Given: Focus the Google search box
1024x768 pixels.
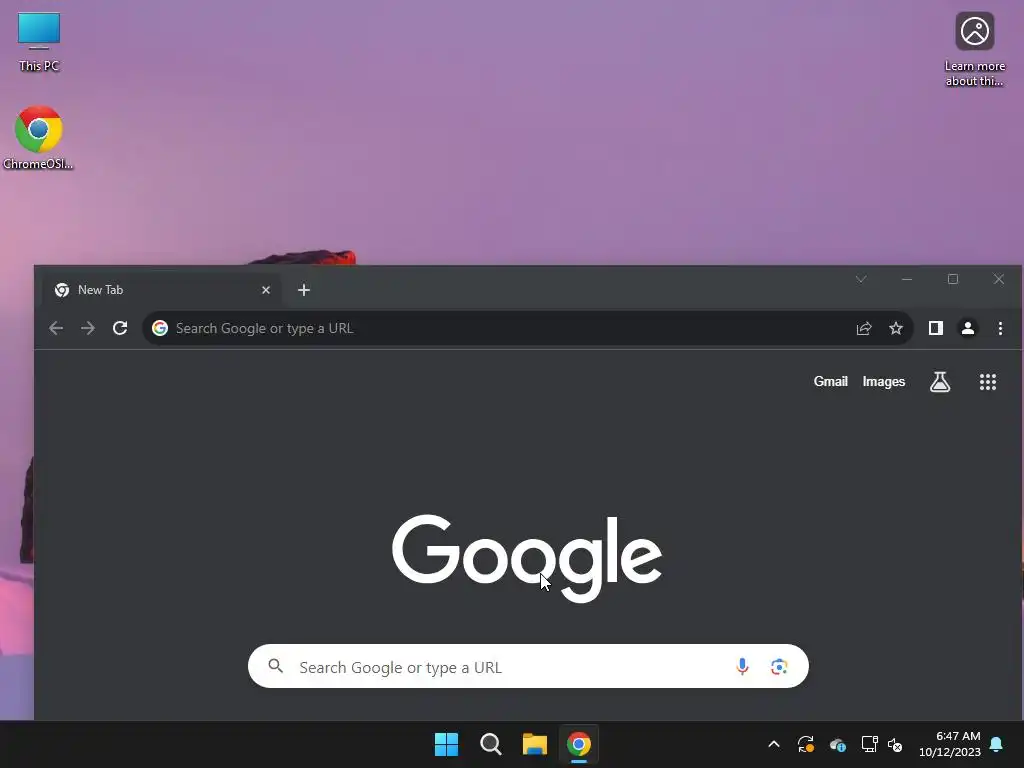Looking at the screenshot, I should coord(528,666).
